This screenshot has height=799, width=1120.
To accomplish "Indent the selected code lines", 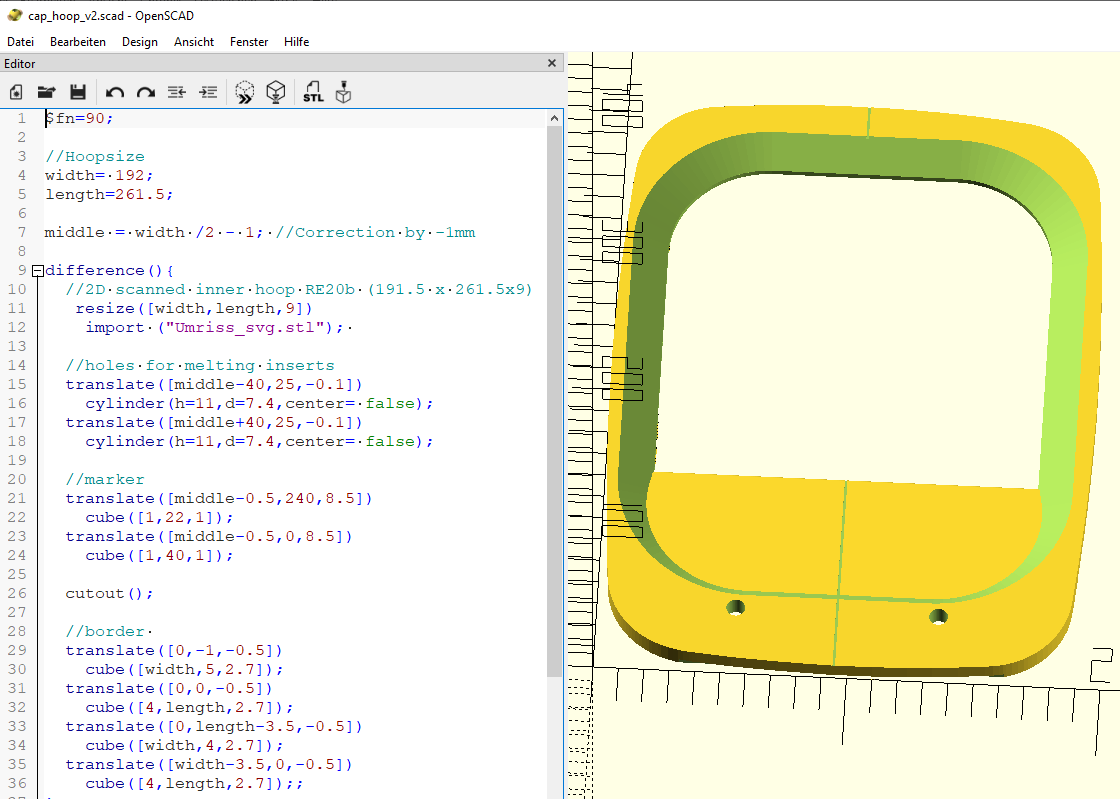I will click(208, 92).
